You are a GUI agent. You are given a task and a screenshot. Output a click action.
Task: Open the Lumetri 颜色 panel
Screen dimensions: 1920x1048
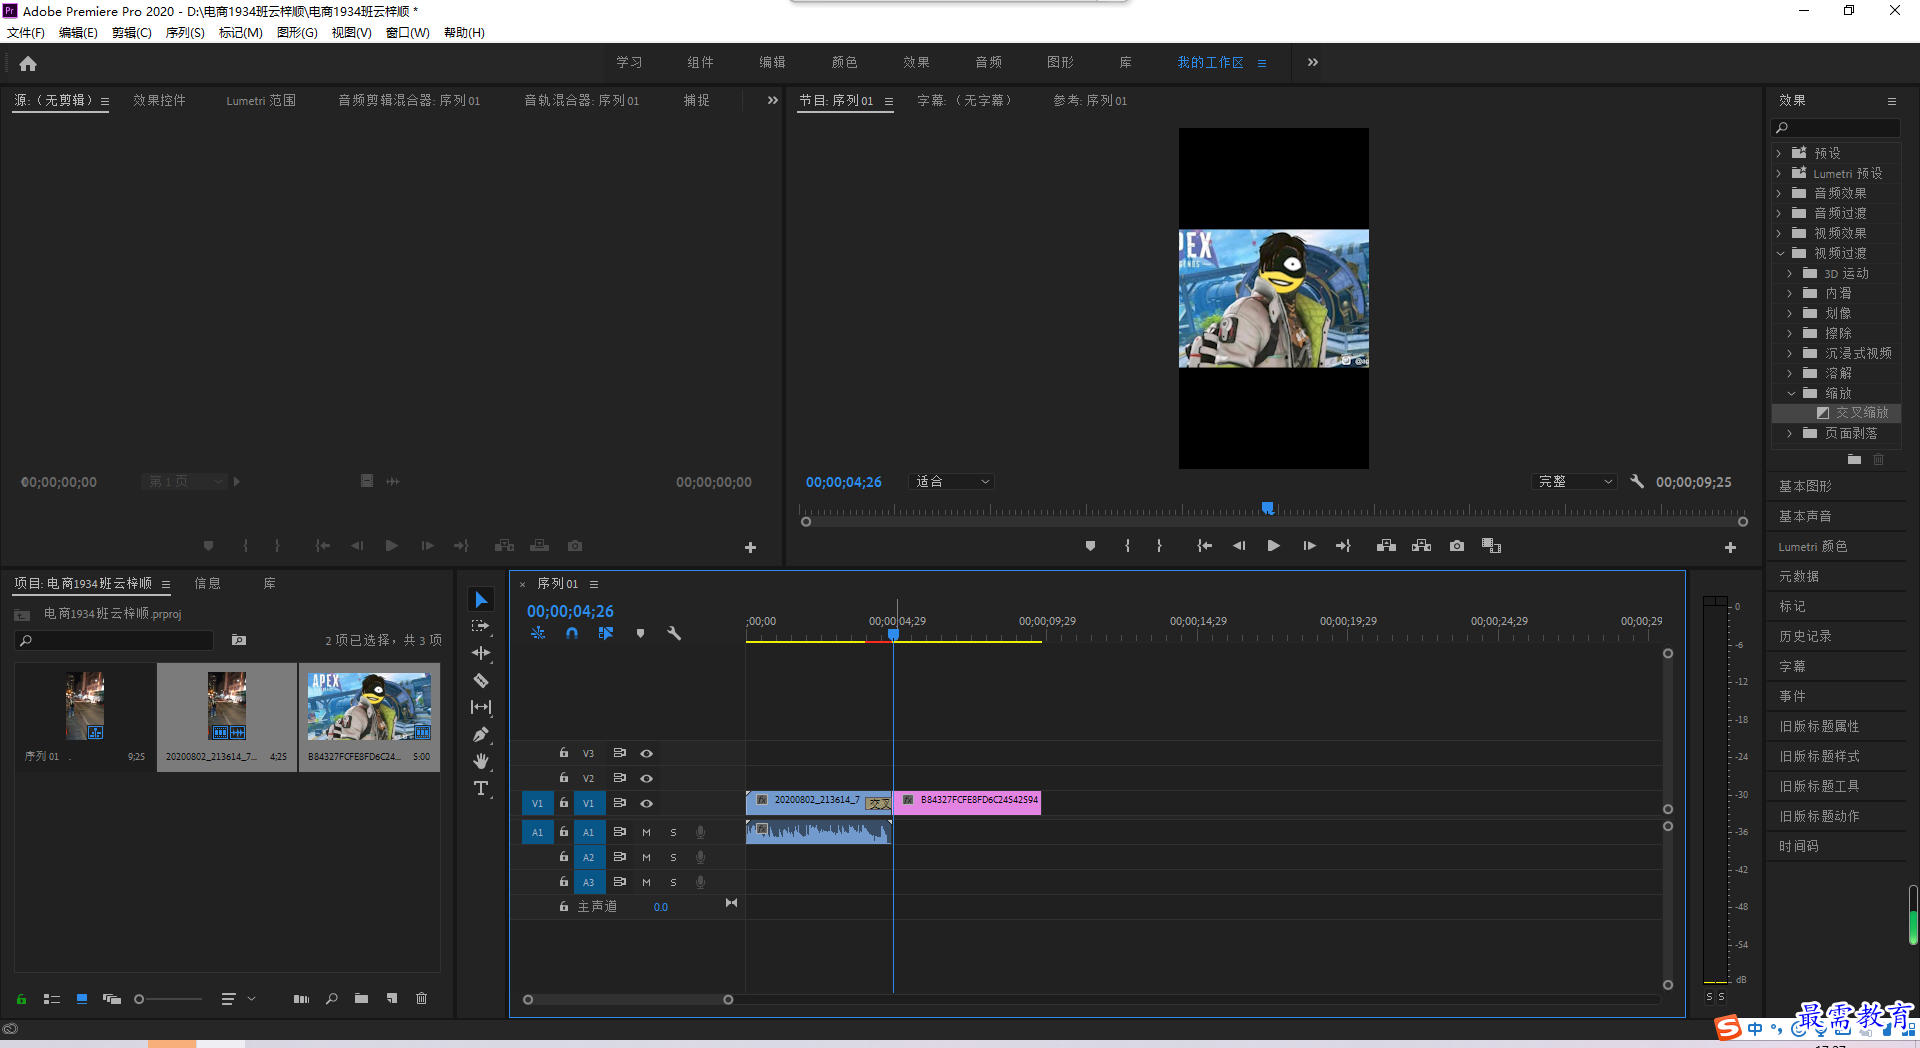click(x=1813, y=546)
